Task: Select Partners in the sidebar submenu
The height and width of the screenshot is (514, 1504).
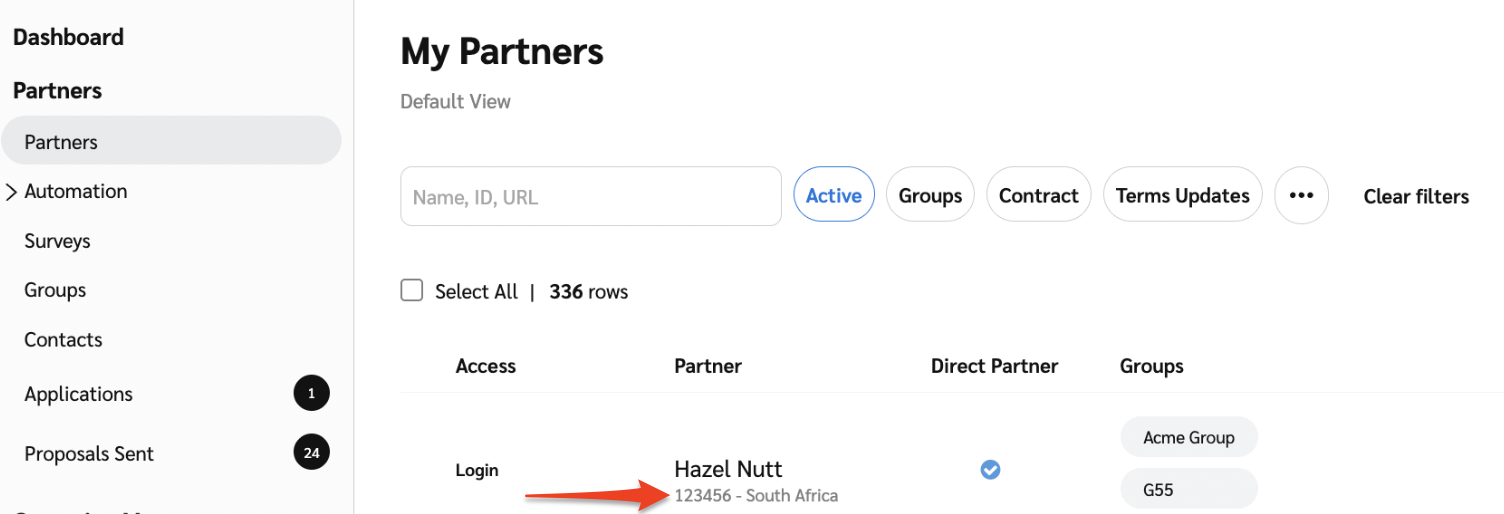Action: tap(61, 142)
